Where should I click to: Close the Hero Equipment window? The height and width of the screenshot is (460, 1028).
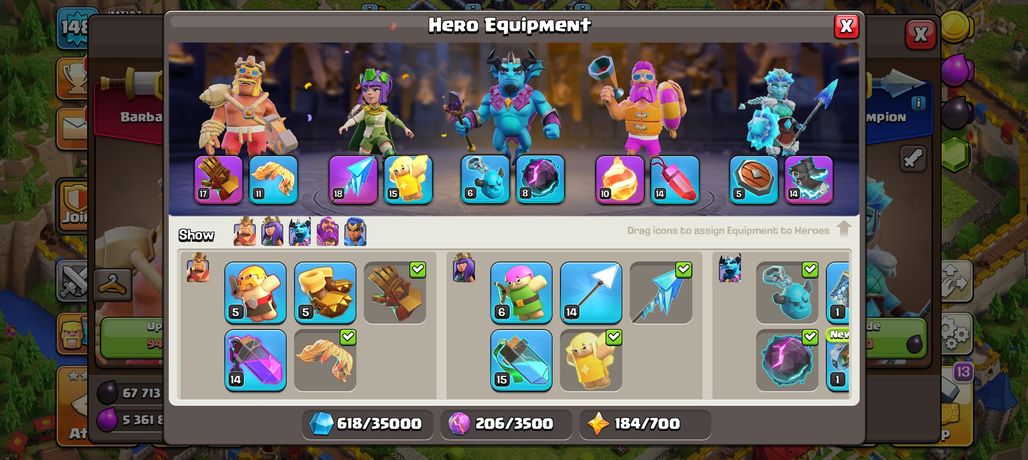pos(846,26)
